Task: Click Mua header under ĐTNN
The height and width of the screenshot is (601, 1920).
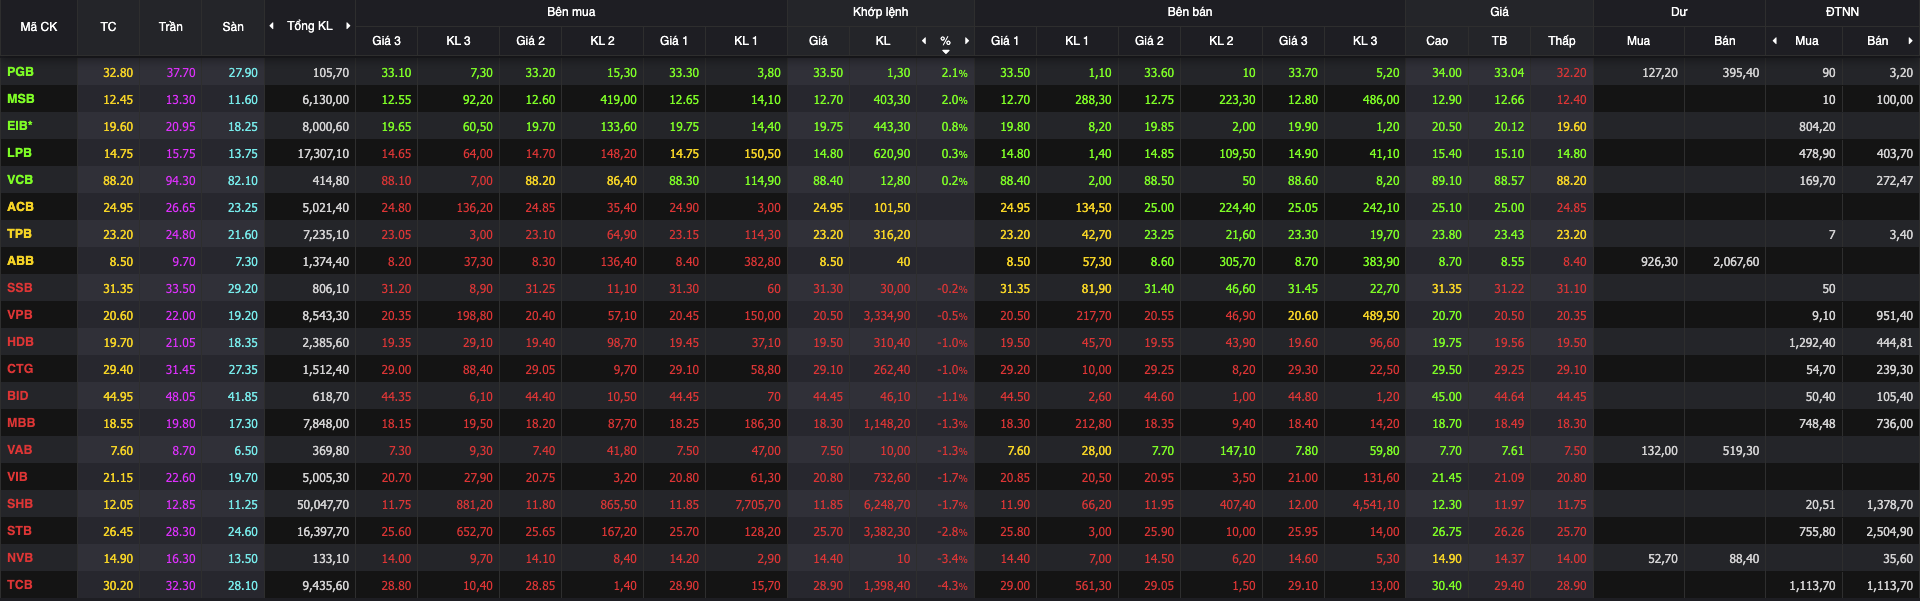Action: (1806, 41)
